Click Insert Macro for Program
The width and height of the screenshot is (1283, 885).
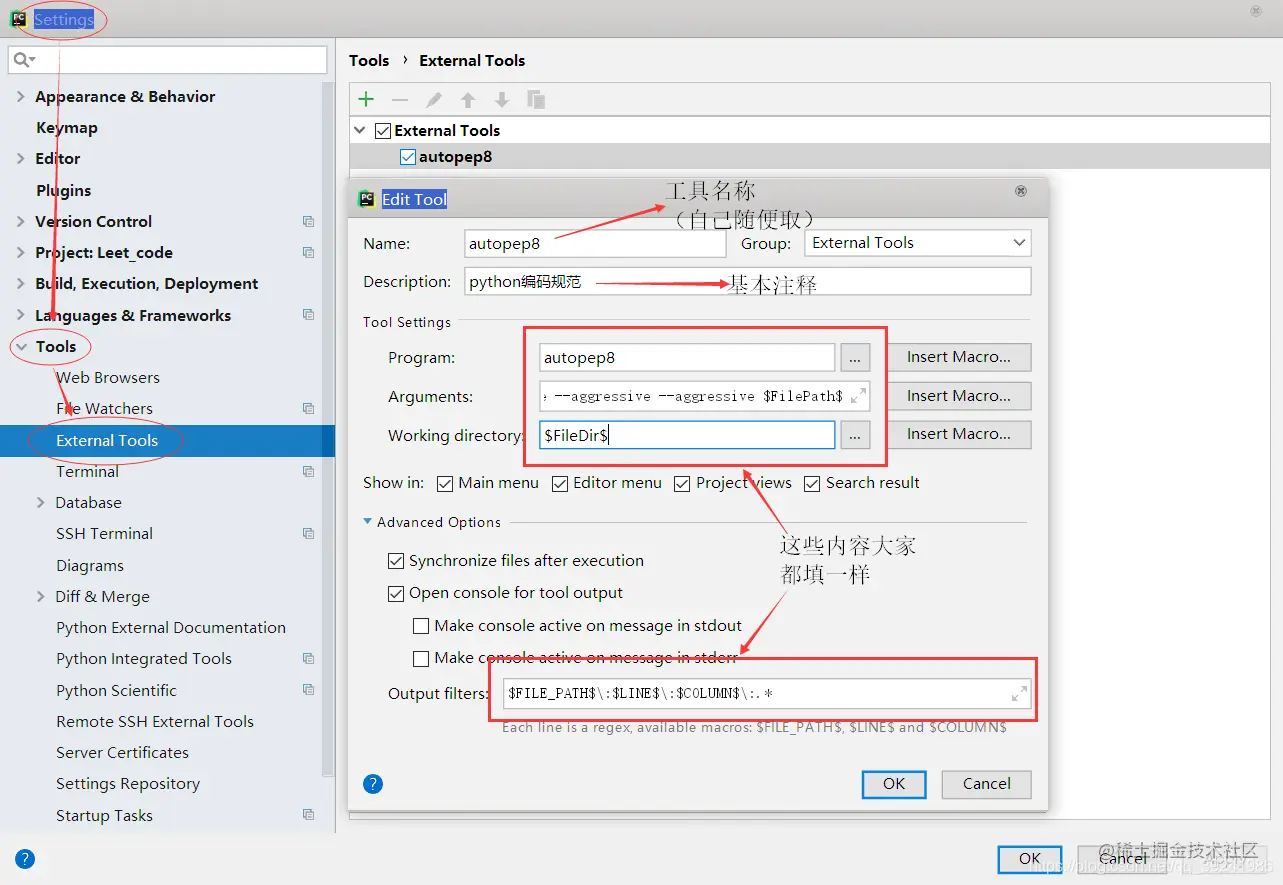(958, 357)
